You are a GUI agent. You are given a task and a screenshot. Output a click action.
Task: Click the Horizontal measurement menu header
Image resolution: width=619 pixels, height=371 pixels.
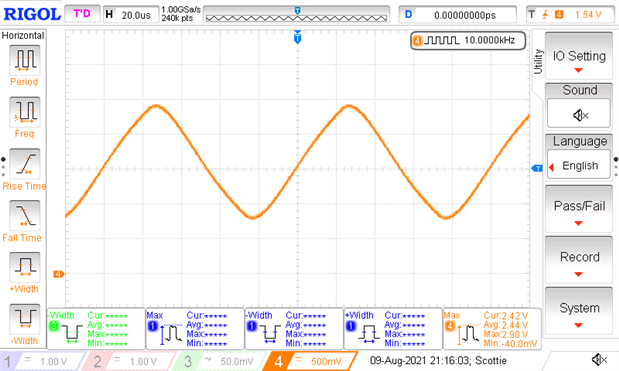click(x=23, y=36)
